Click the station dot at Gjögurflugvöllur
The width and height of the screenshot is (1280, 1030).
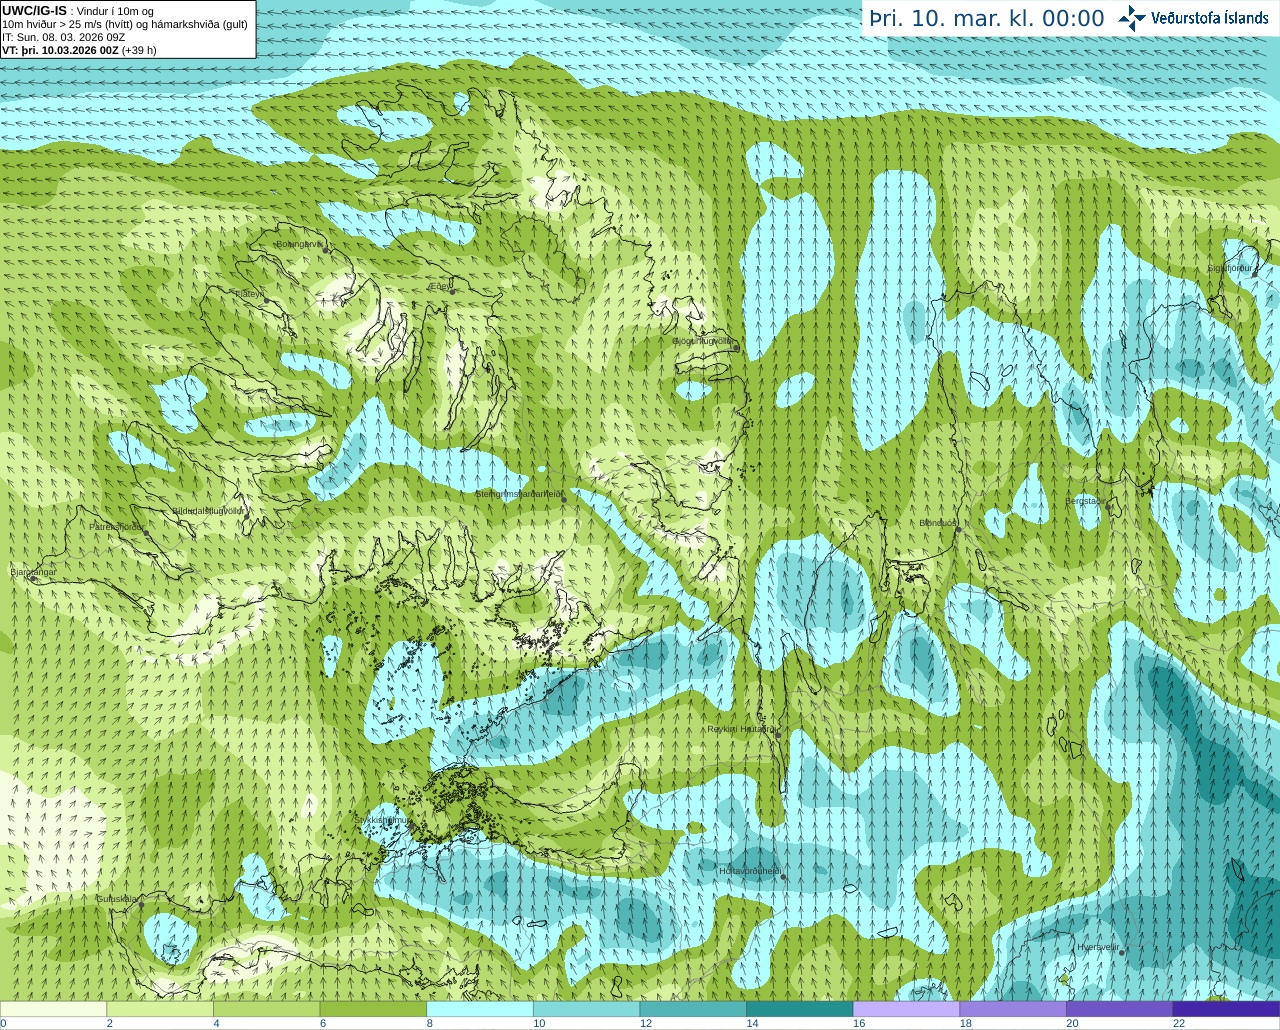[736, 347]
